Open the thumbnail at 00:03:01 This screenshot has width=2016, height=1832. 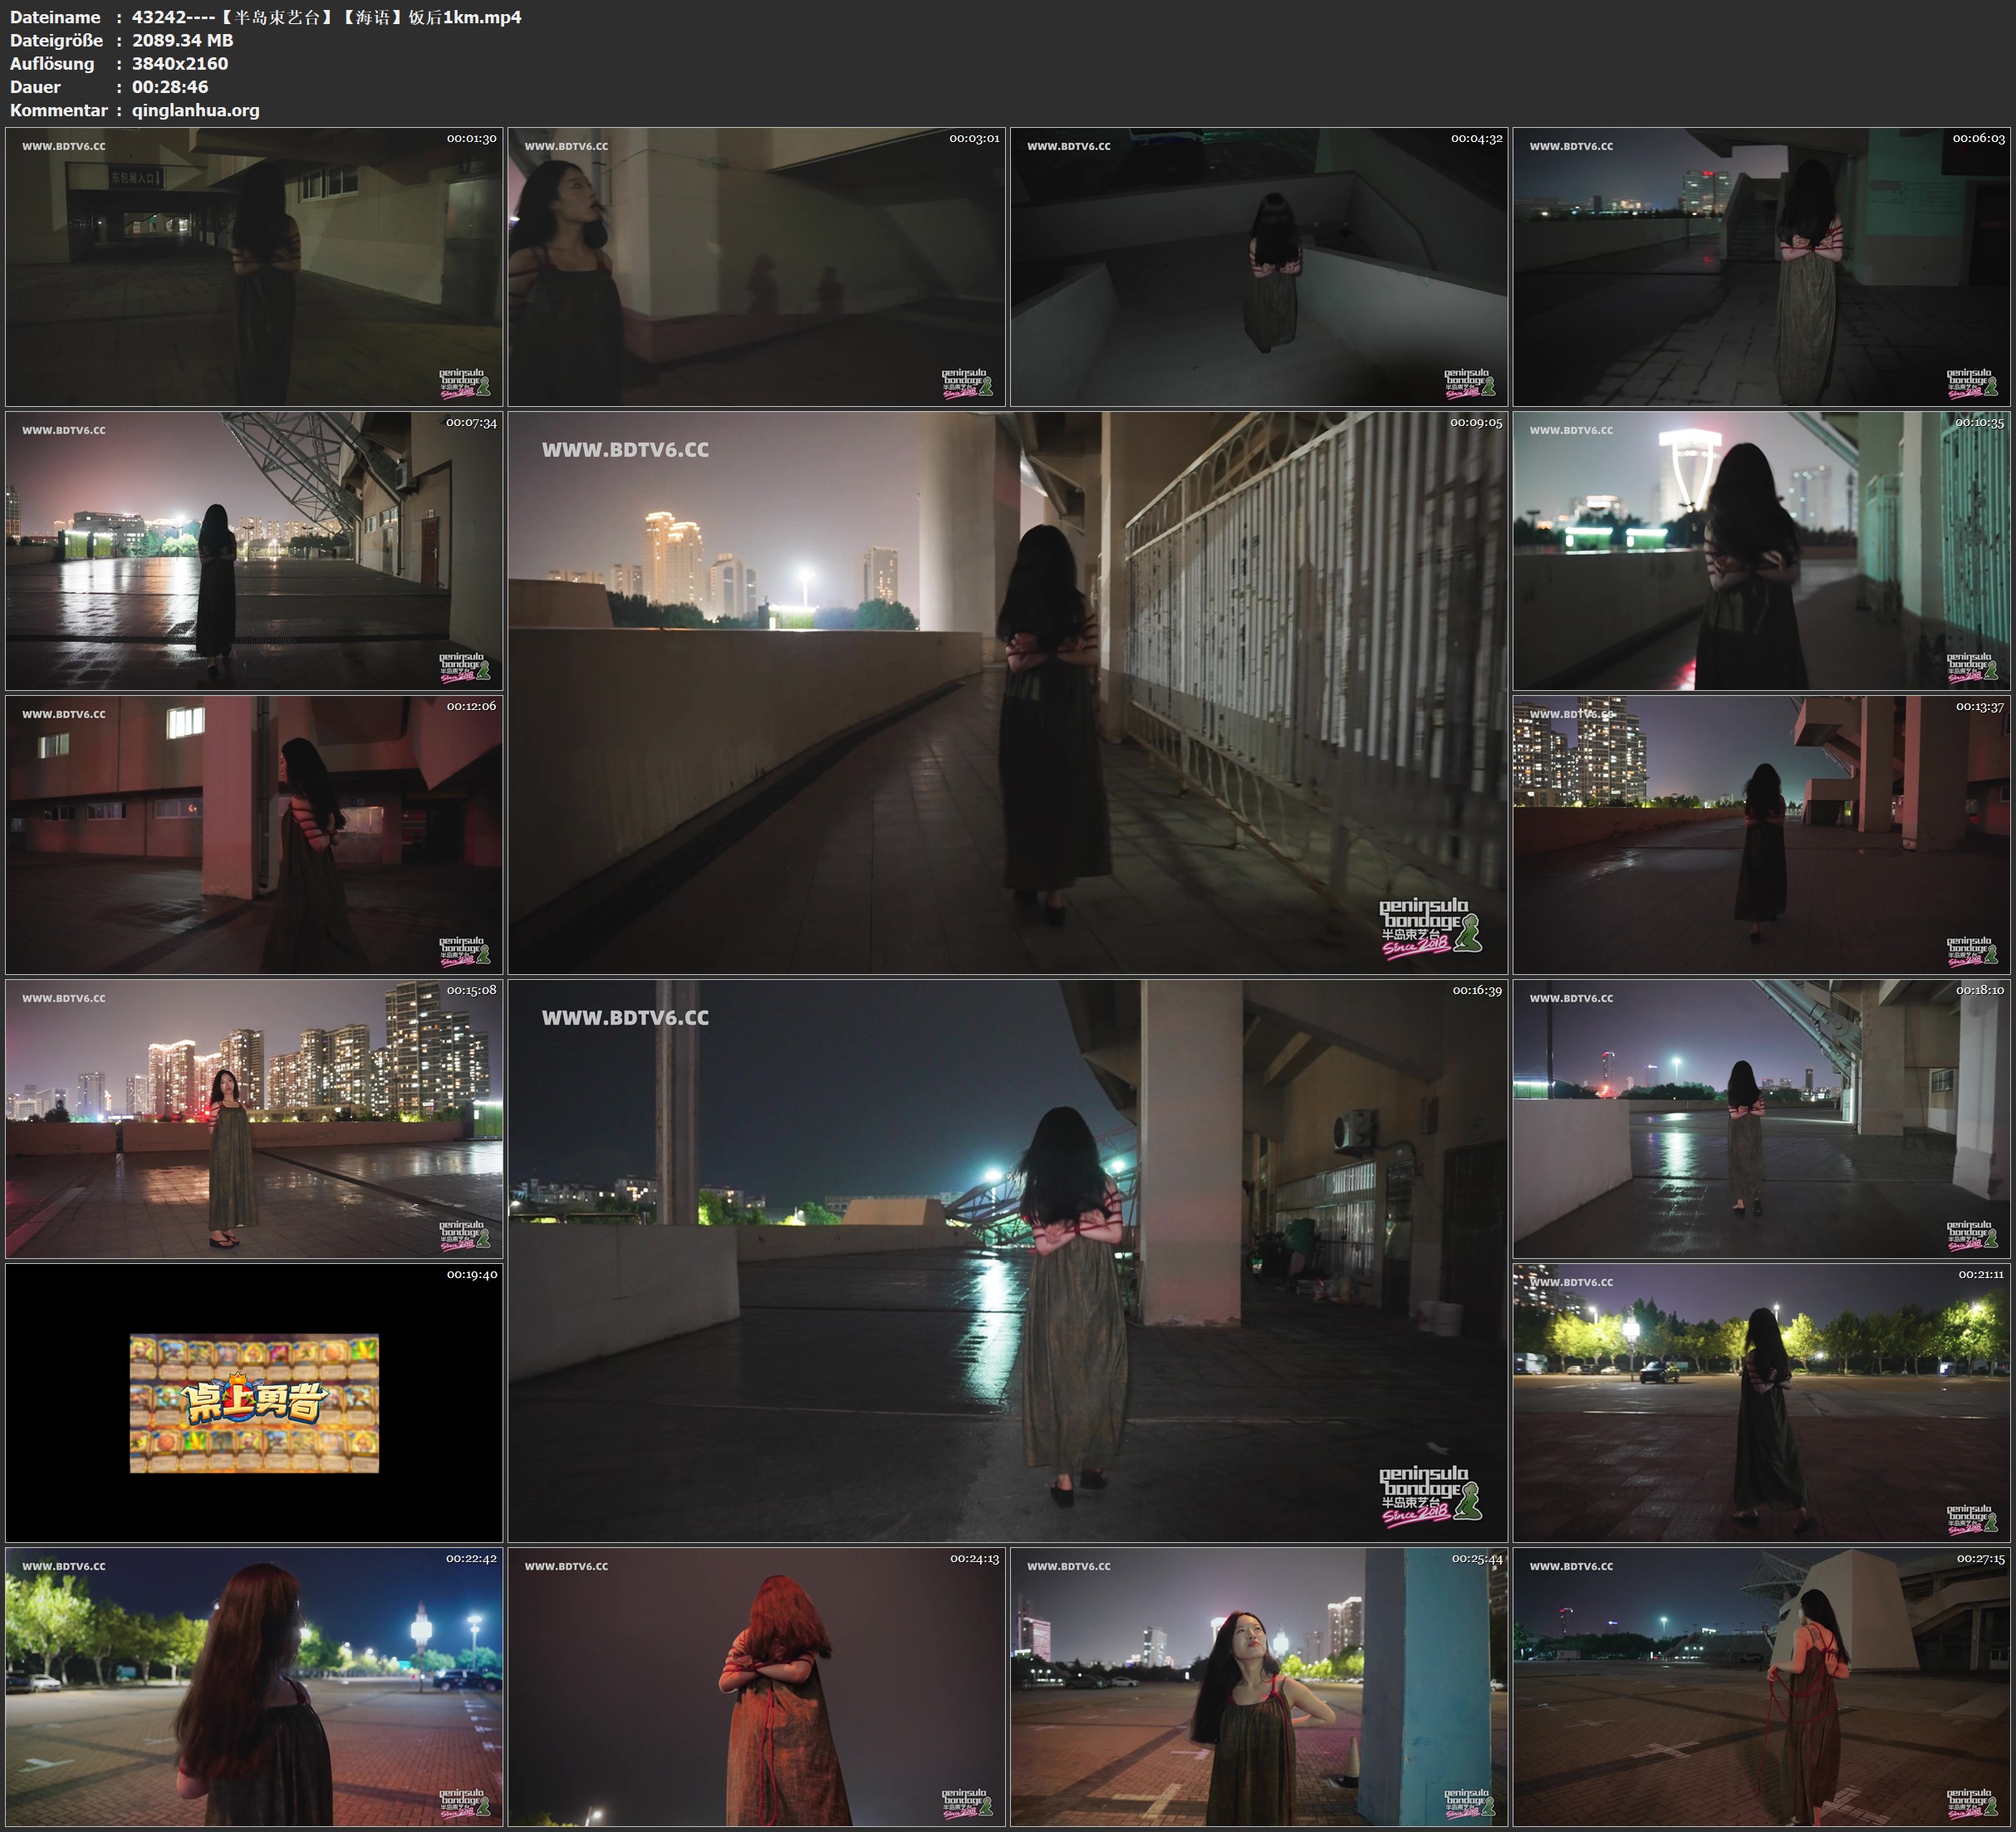(756, 266)
